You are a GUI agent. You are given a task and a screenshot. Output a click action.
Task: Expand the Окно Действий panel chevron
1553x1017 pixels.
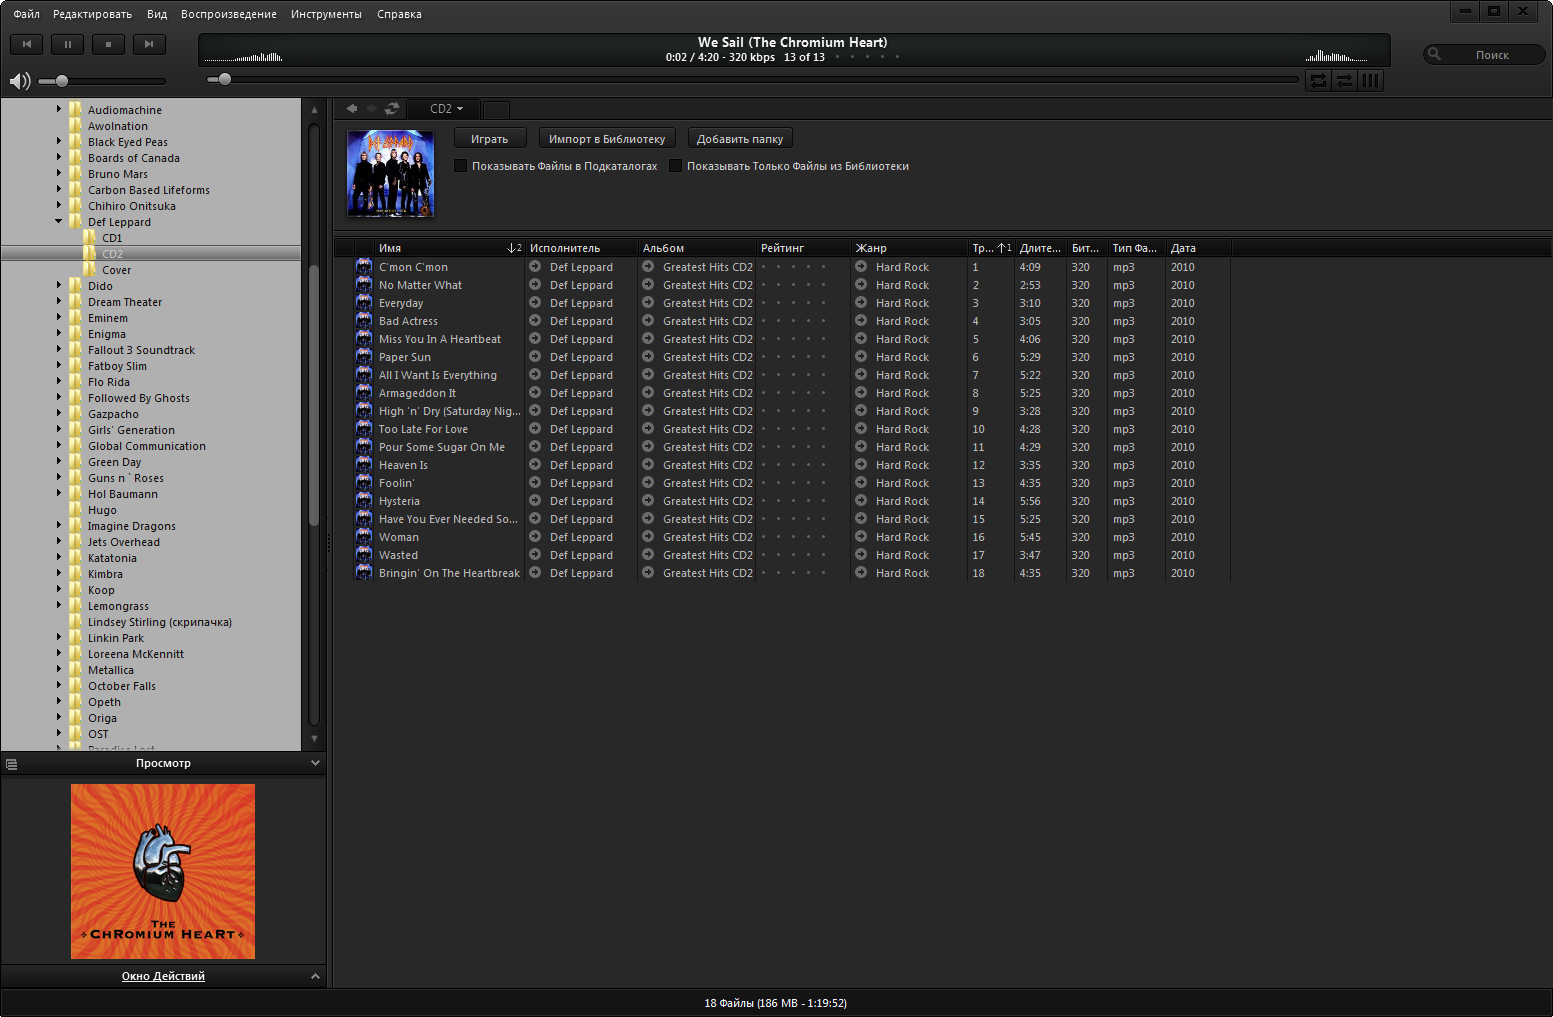point(315,976)
